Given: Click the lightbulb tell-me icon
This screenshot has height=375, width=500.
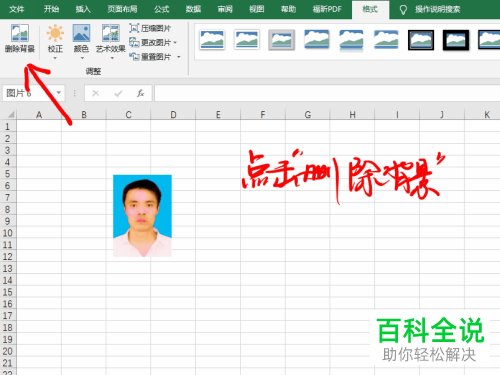Looking at the screenshot, I should point(403,10).
